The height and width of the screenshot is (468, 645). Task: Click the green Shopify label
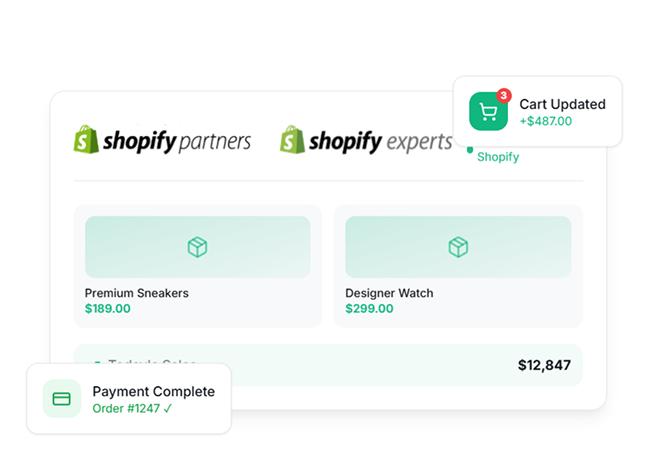(498, 157)
